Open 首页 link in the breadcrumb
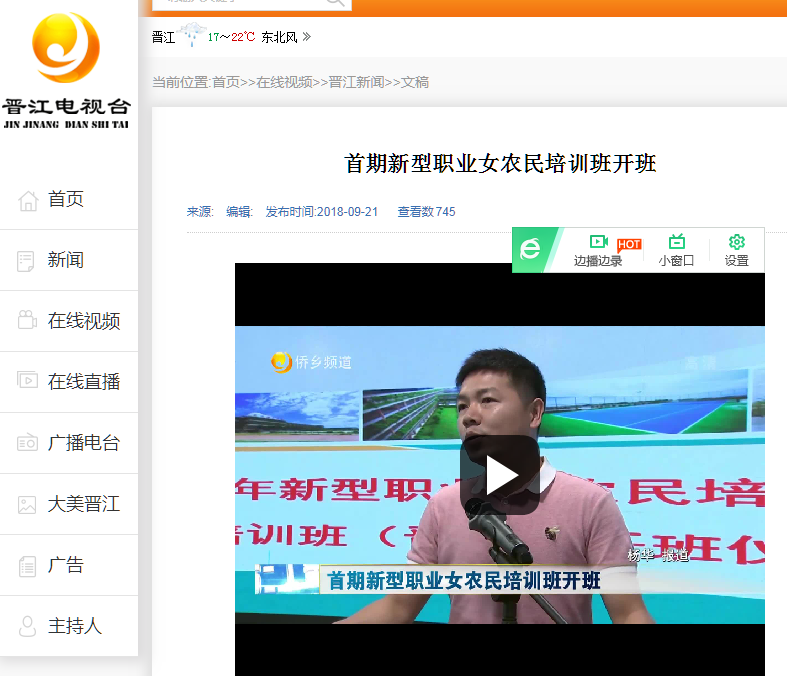Image resolution: width=787 pixels, height=676 pixels. coord(225,82)
